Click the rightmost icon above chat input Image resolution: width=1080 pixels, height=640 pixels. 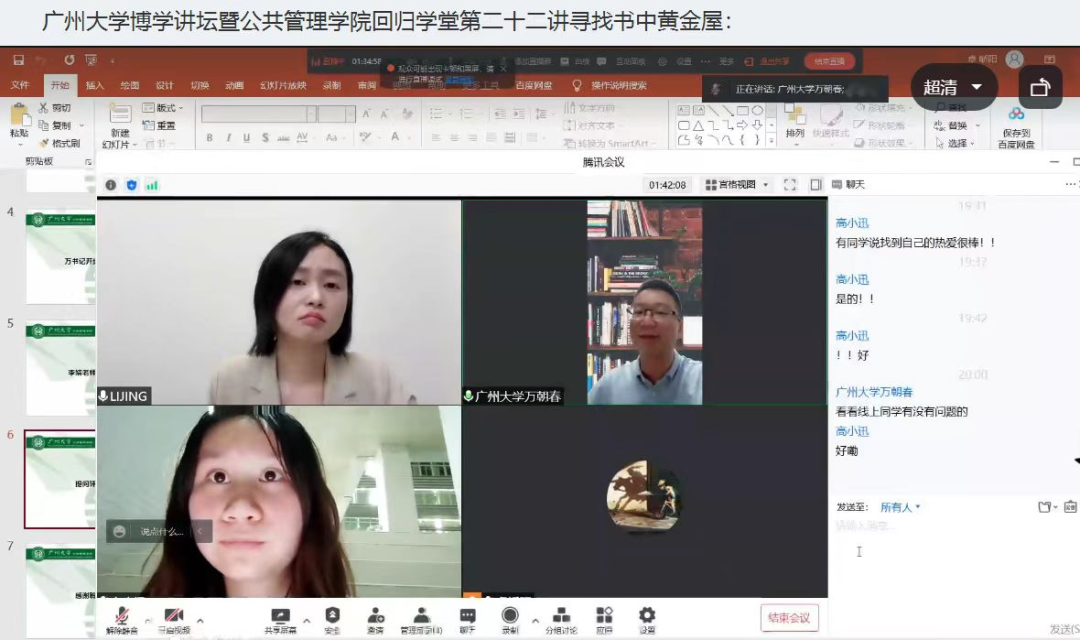[1070, 507]
